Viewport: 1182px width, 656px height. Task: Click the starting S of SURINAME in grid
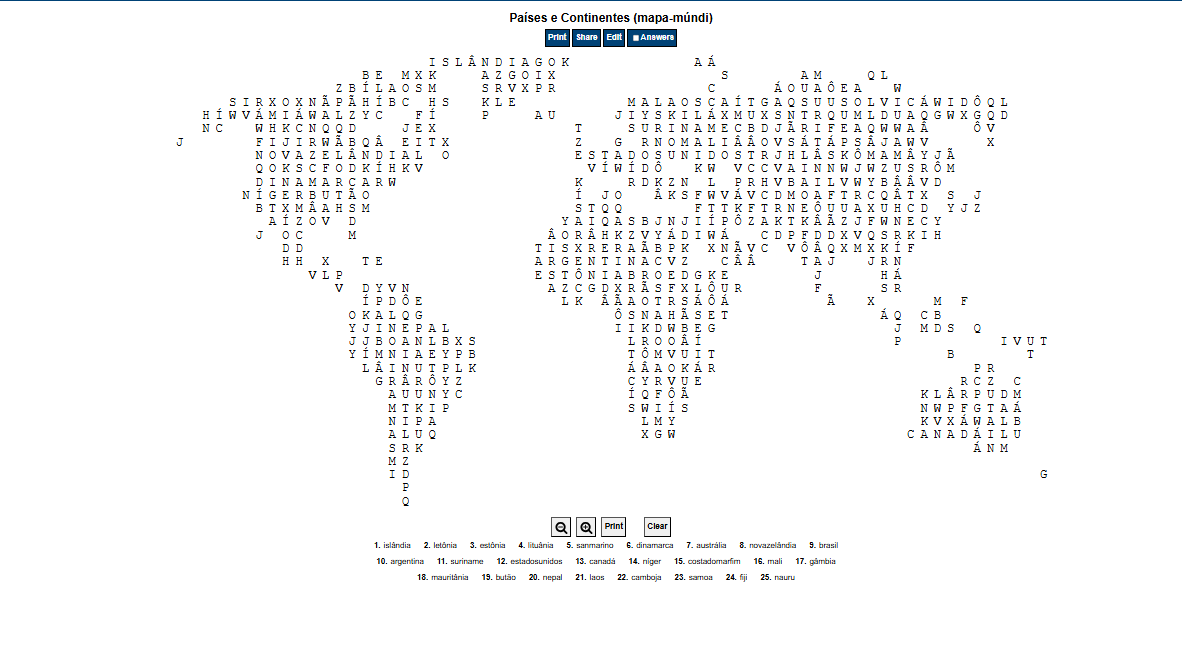(631, 129)
